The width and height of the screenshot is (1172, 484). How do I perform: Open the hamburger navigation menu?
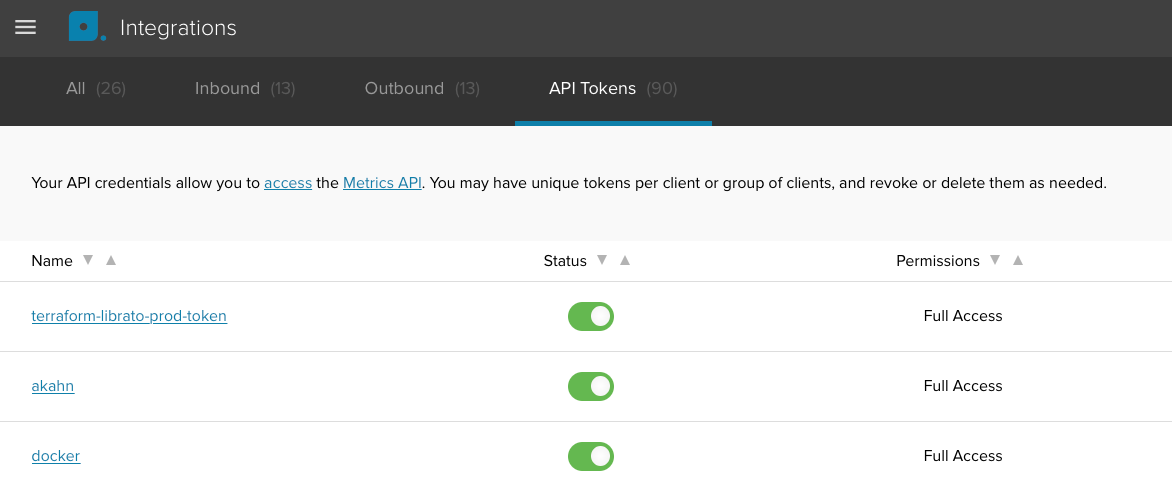pos(25,28)
